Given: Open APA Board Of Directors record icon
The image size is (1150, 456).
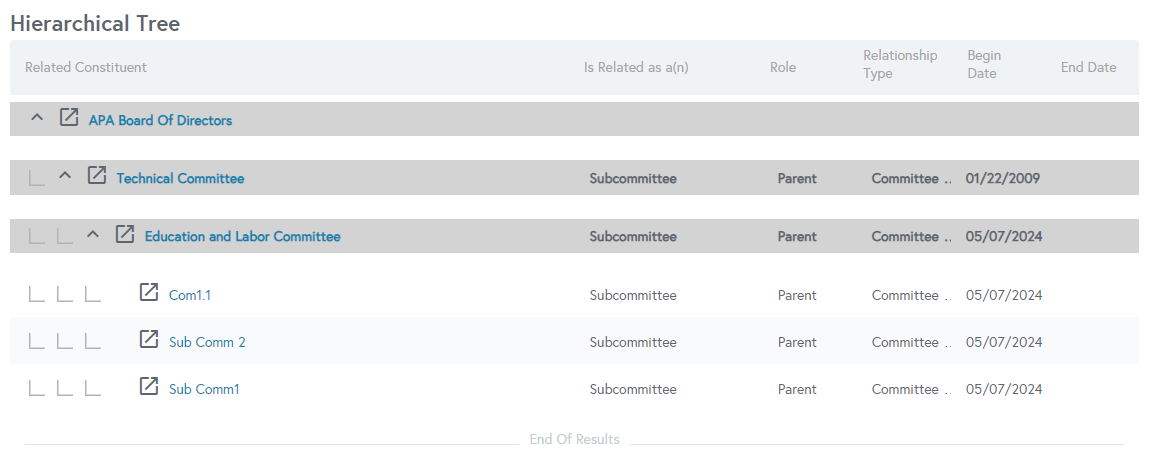Looking at the screenshot, I should (x=68, y=117).
